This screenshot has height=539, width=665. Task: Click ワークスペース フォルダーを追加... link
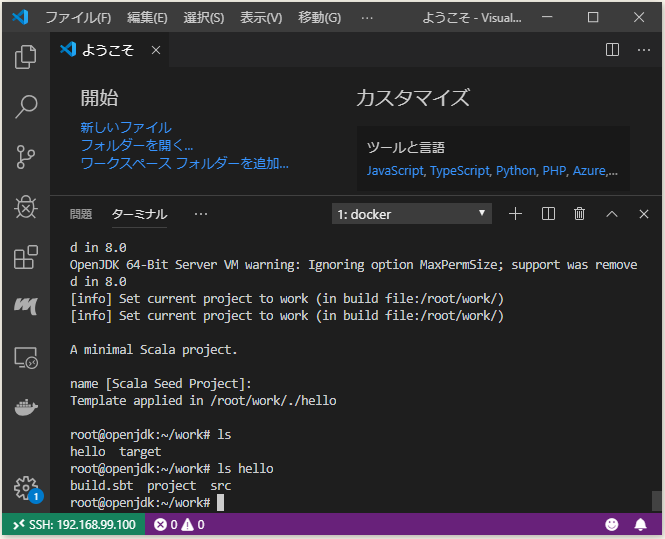[184, 163]
